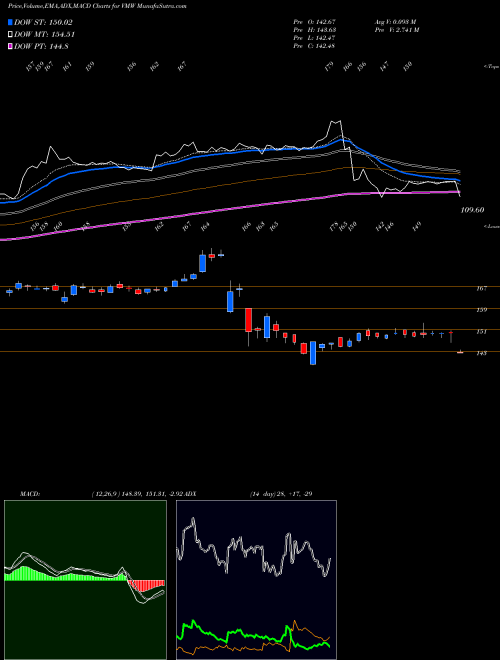Click the 179 top label above the price peak
Screen dimensions: 500x660
[329, 66]
